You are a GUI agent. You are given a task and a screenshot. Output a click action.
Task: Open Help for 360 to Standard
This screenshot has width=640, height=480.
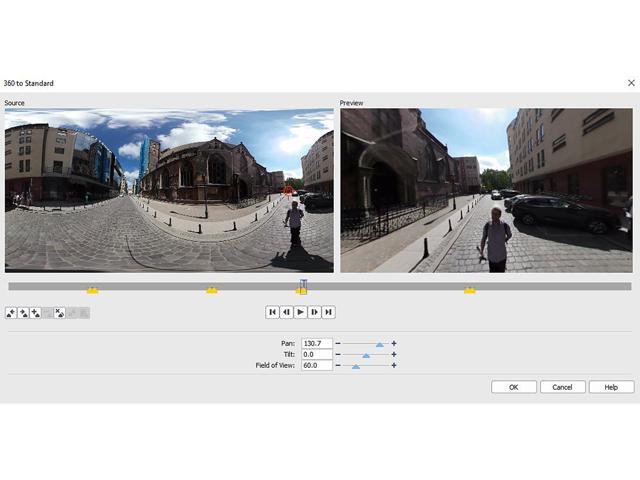(611, 387)
